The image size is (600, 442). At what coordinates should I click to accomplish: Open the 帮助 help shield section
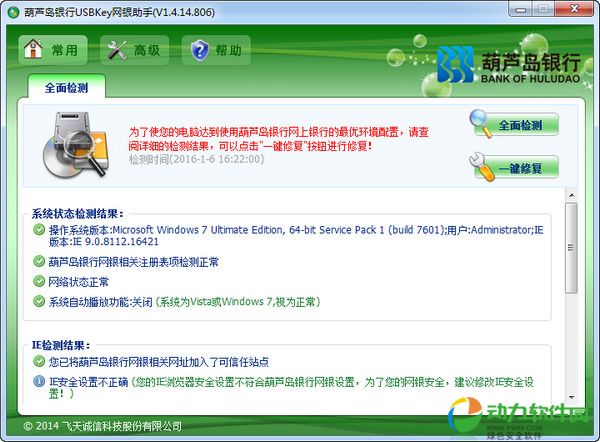[x=216, y=50]
